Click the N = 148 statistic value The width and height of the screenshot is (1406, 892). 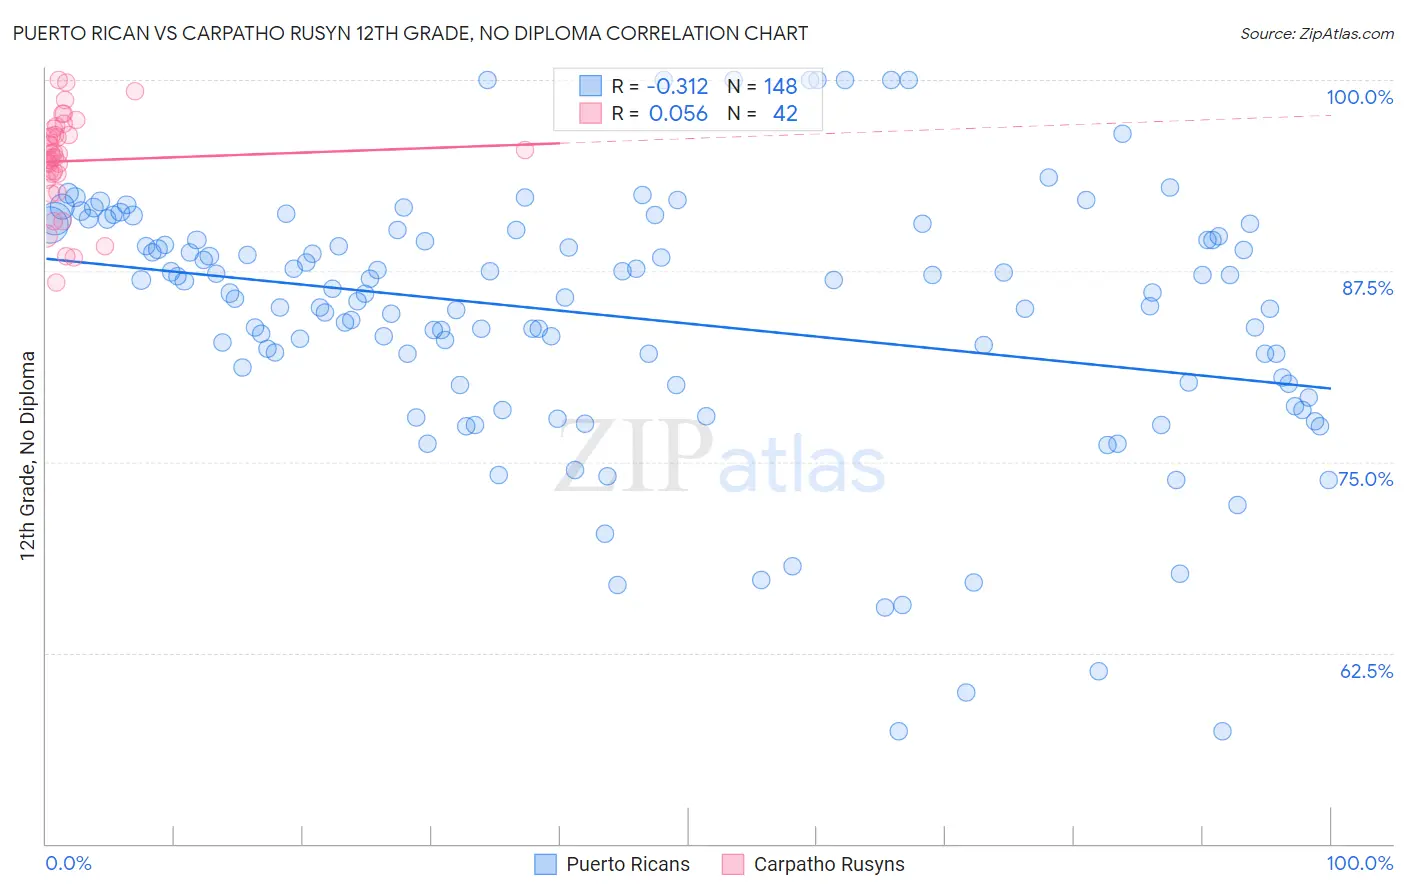(x=762, y=86)
